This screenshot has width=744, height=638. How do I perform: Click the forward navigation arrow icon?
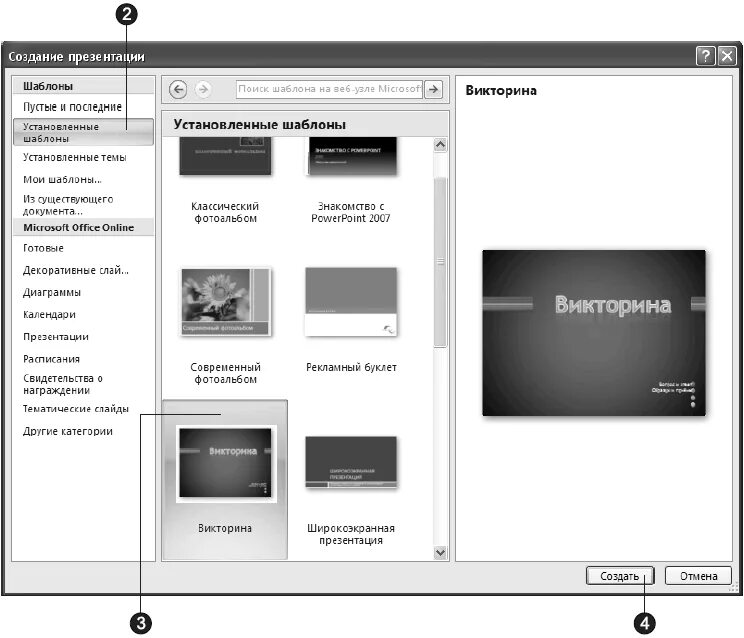tap(203, 89)
